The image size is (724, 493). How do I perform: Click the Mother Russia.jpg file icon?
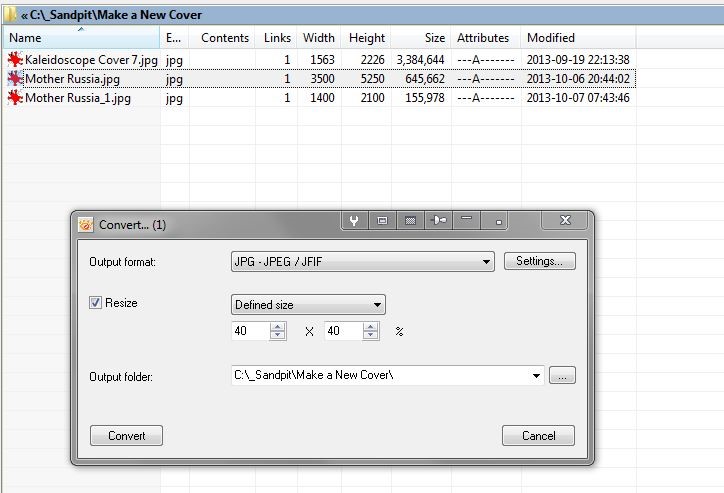click(15, 79)
